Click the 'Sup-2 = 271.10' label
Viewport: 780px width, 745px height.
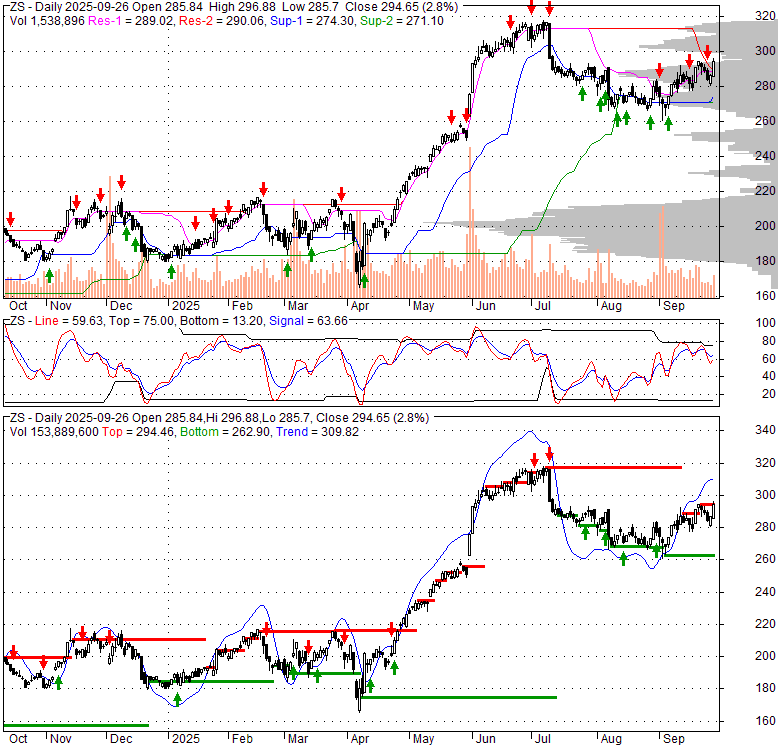tap(402, 21)
